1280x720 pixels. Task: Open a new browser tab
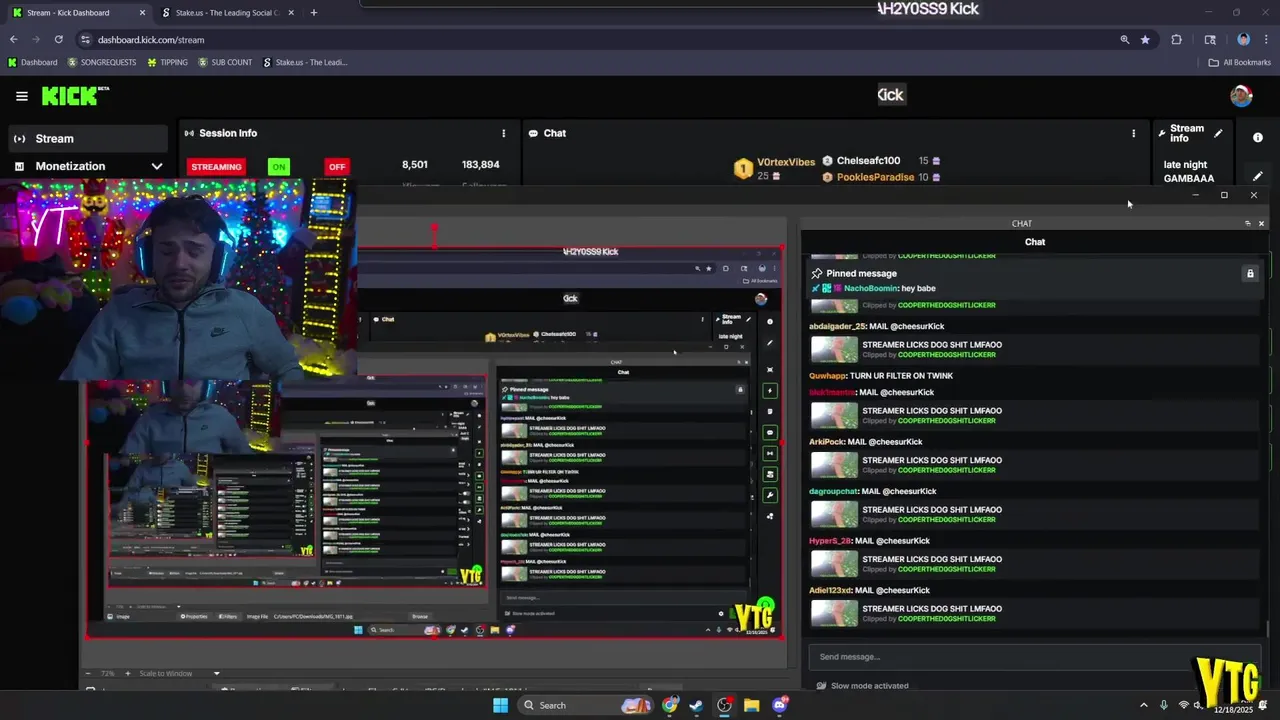pyautogui.click(x=313, y=13)
